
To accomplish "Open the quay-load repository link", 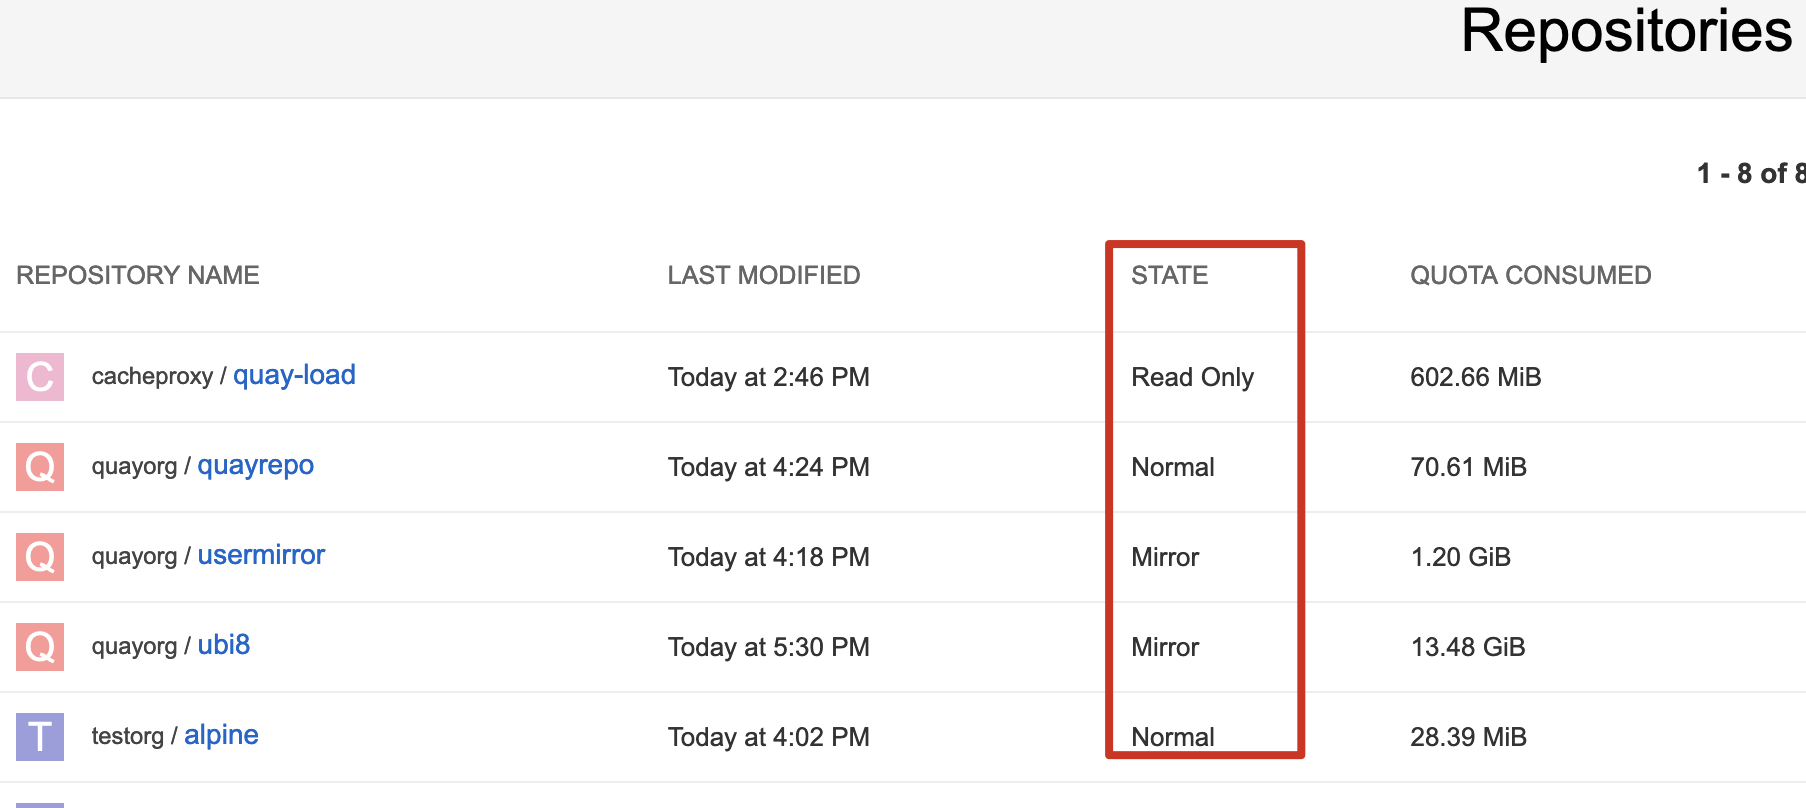I will (x=294, y=375).
